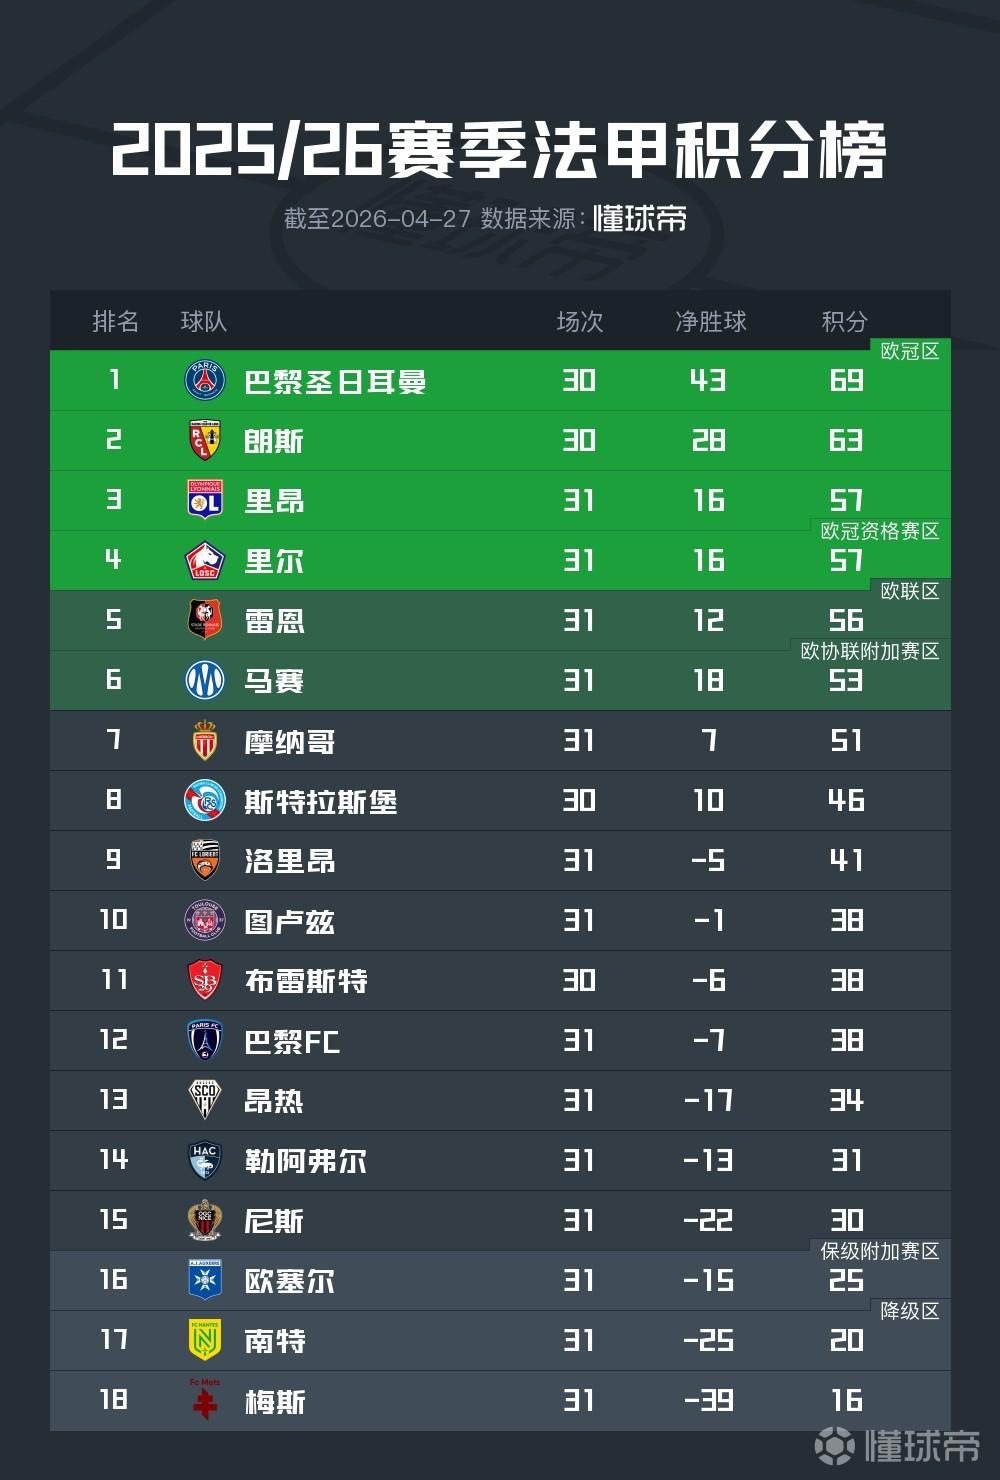The width and height of the screenshot is (1000, 1480).
Task: Click the LOSC Lille badge
Action: 205,560
